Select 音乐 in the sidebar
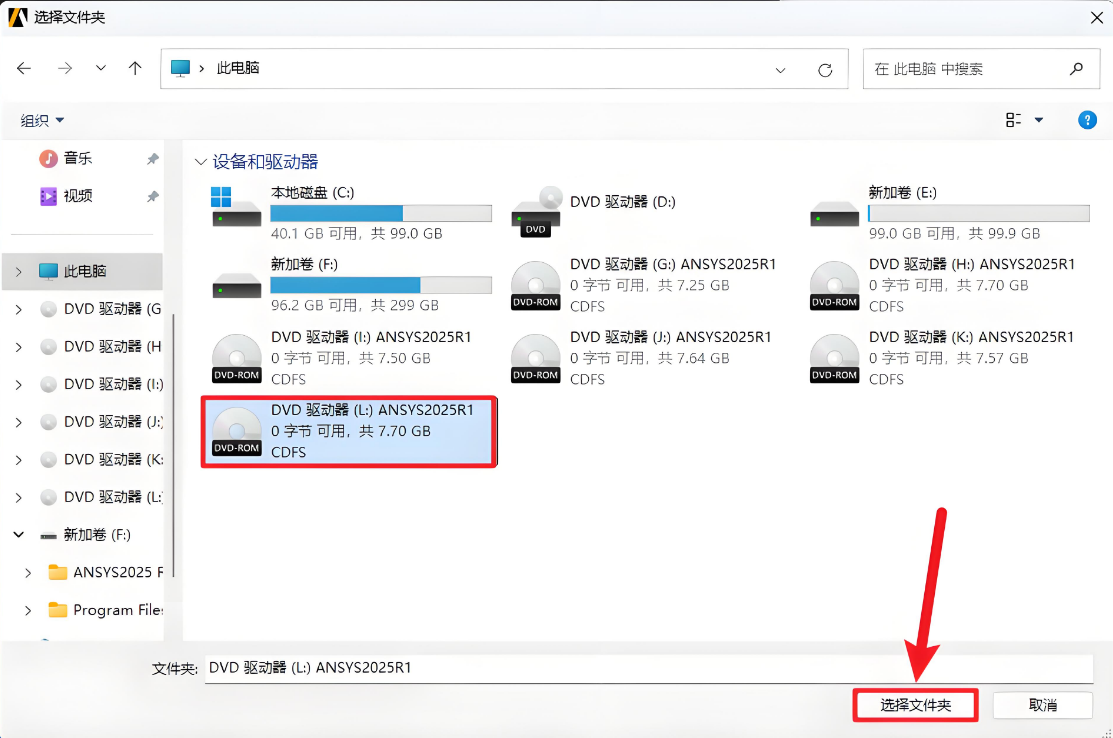1113x738 pixels. point(78,158)
